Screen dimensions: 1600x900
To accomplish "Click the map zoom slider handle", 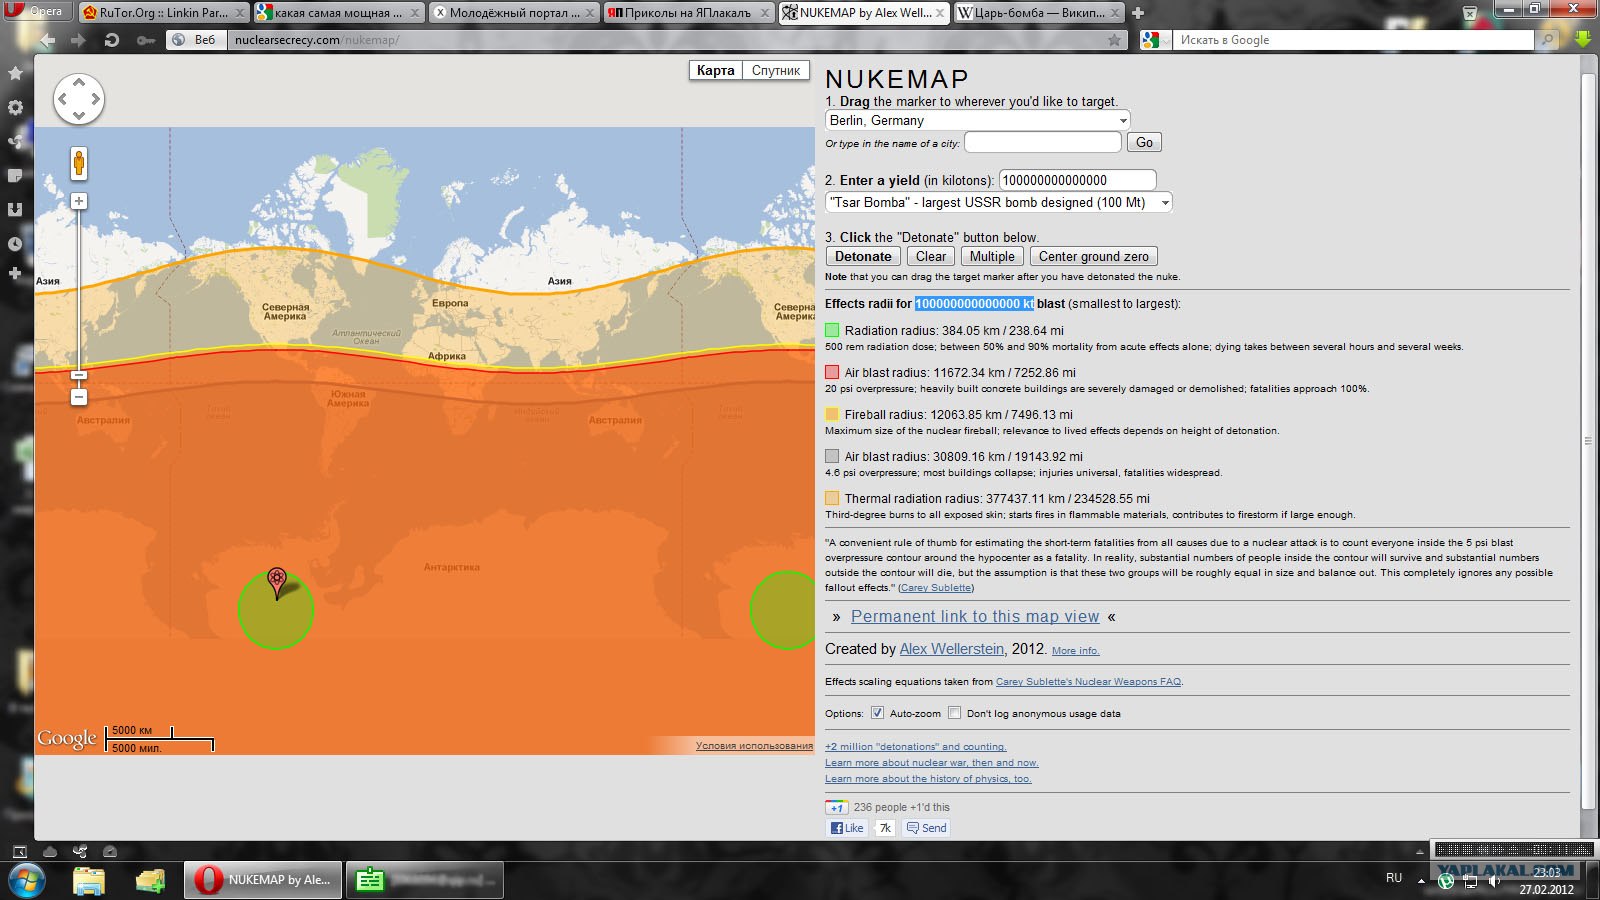I will point(79,375).
